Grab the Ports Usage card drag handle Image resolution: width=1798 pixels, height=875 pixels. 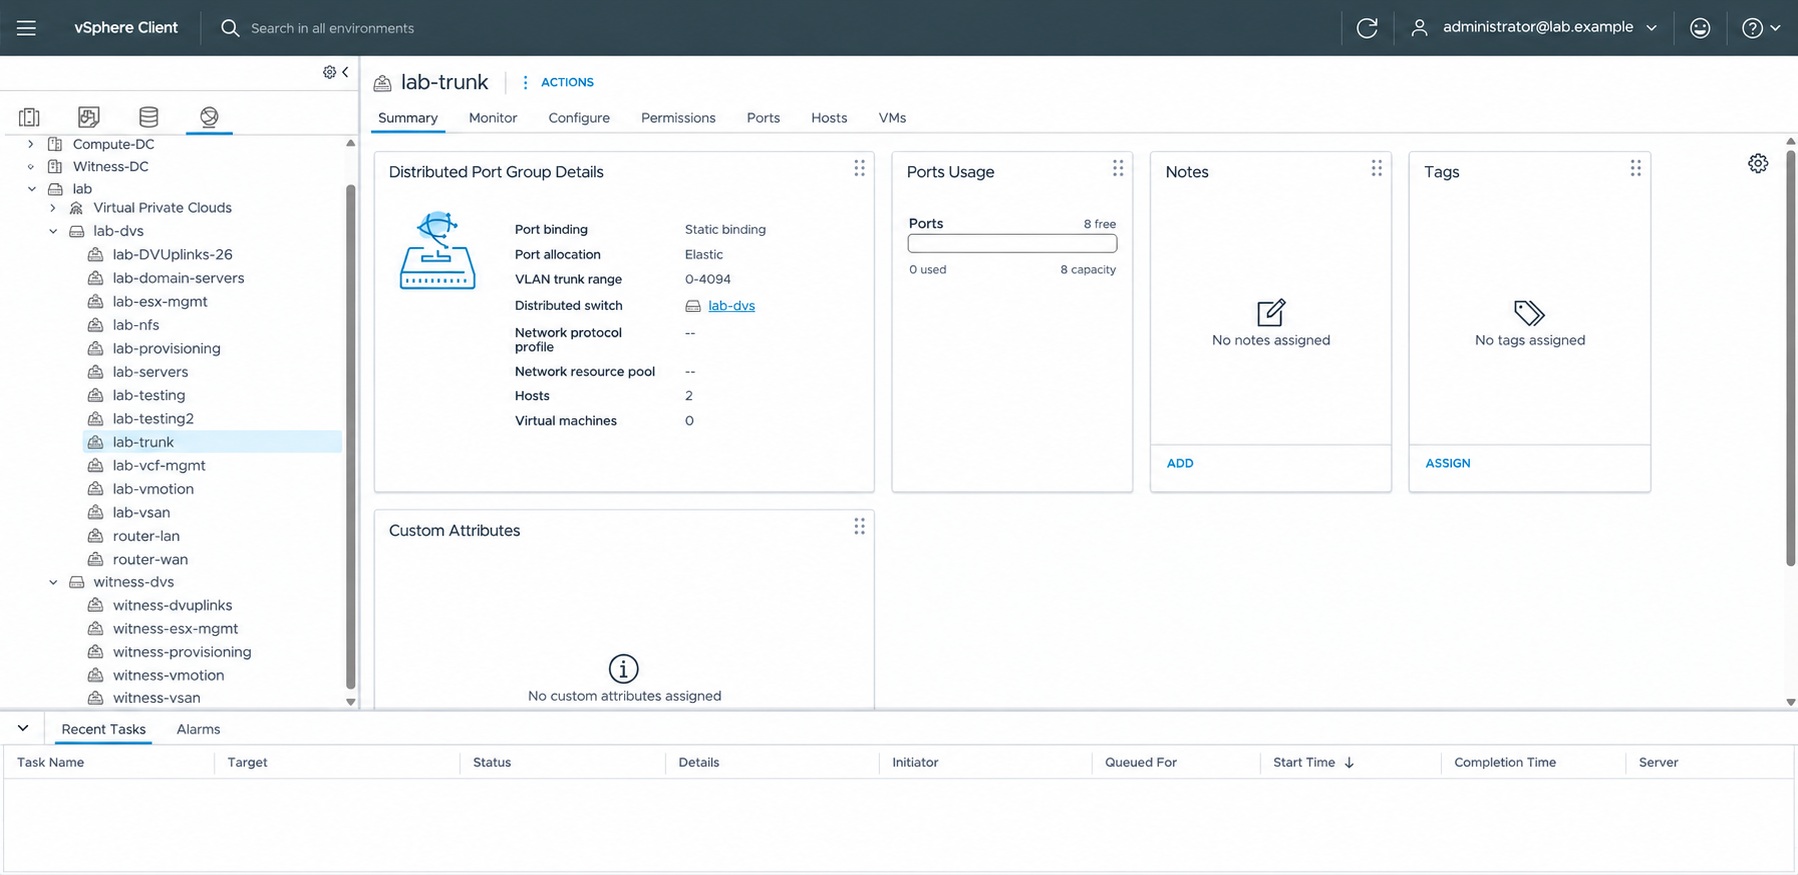tap(1118, 168)
